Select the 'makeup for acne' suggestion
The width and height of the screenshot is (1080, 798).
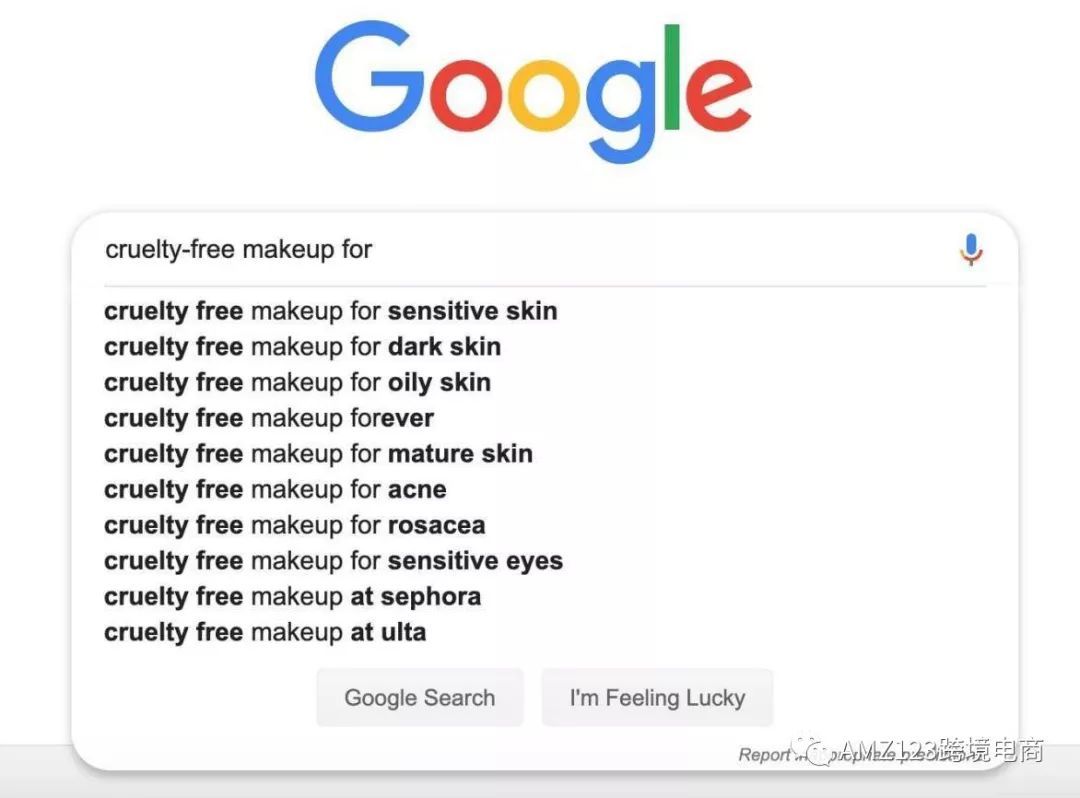point(275,490)
